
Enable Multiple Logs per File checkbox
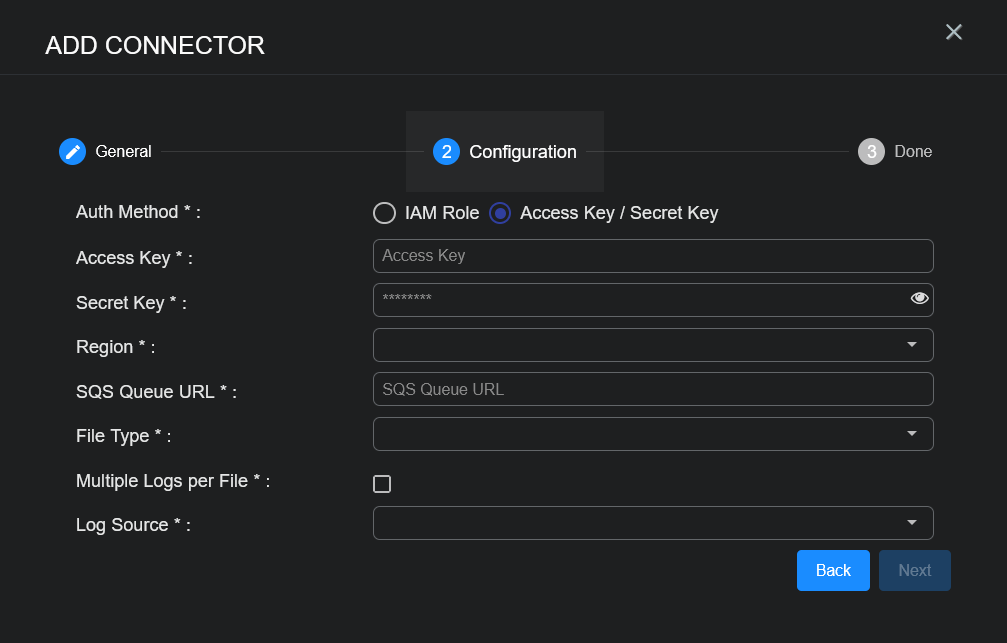[x=382, y=484]
